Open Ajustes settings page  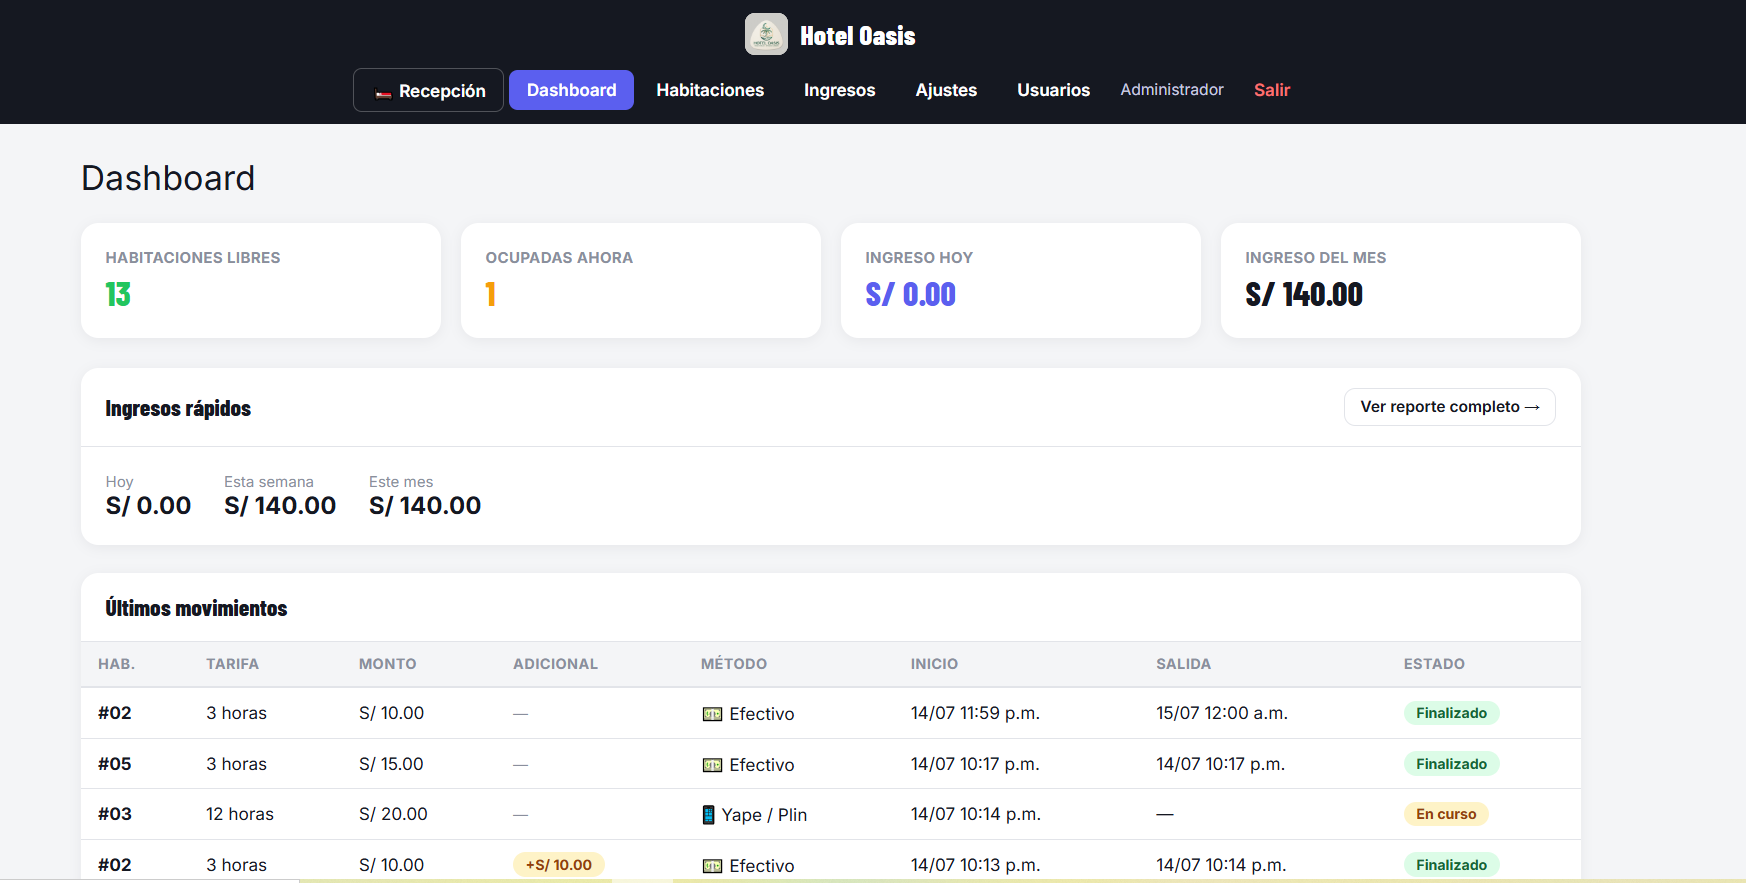pos(946,90)
